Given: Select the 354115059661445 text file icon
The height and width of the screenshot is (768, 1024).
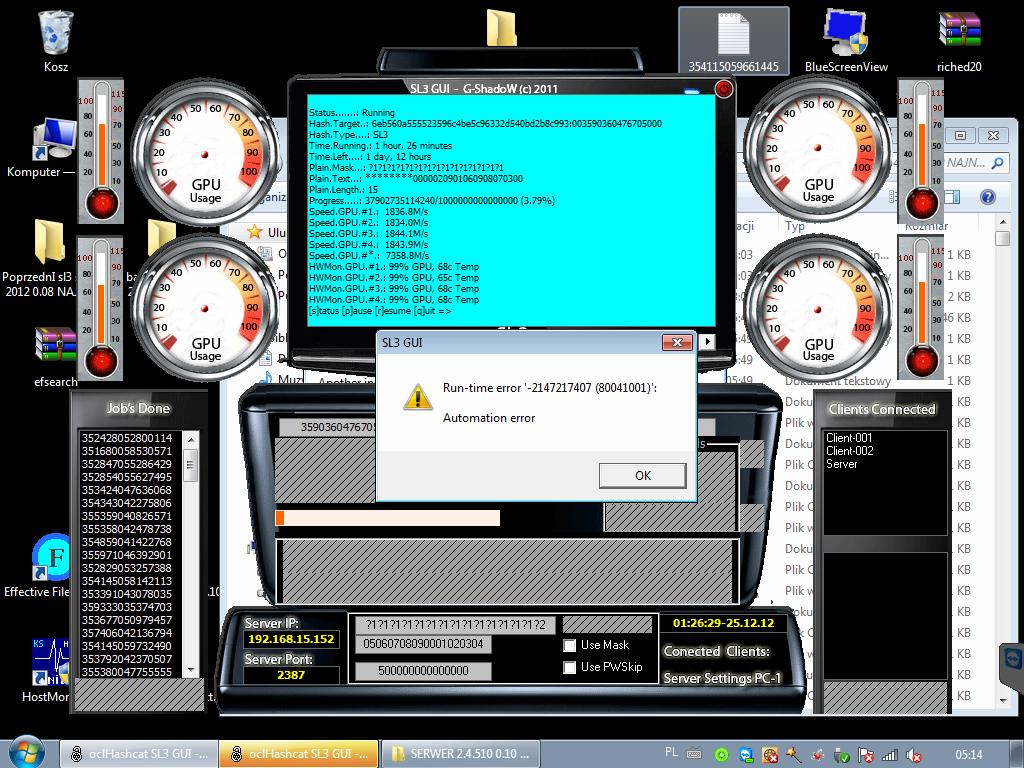Looking at the screenshot, I should tap(733, 40).
